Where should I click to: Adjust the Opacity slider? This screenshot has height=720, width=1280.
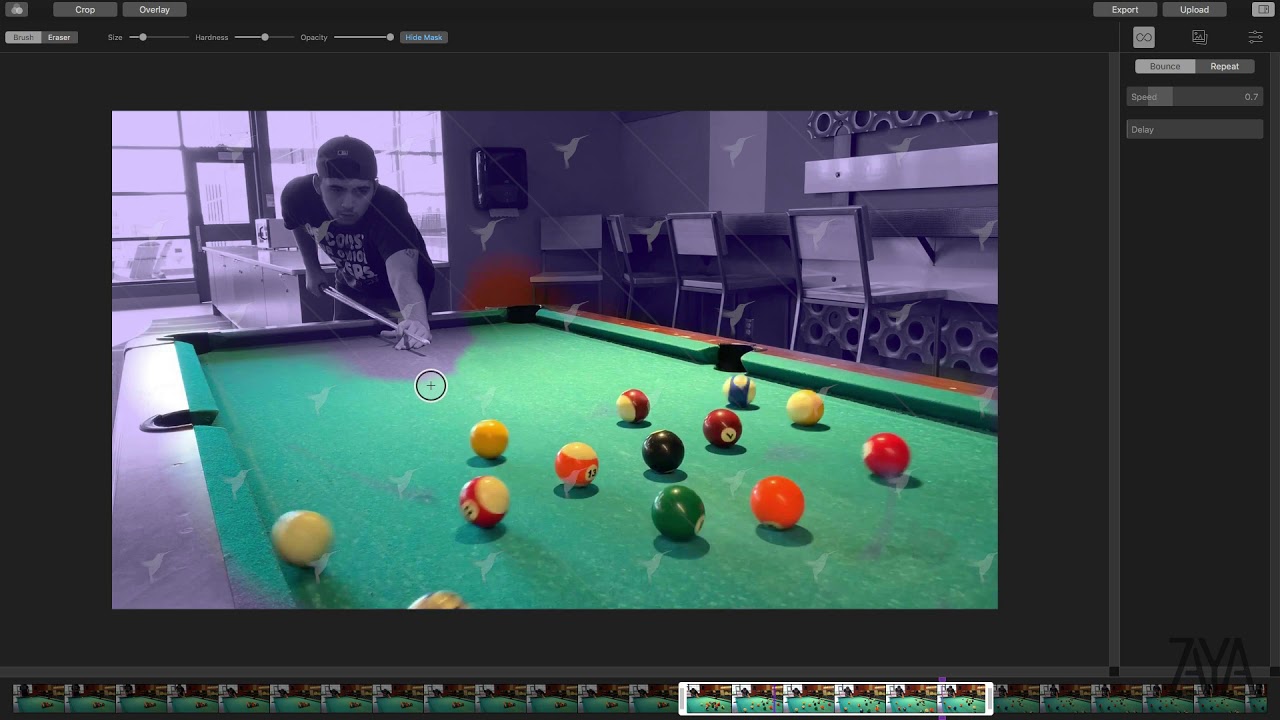[x=364, y=37]
